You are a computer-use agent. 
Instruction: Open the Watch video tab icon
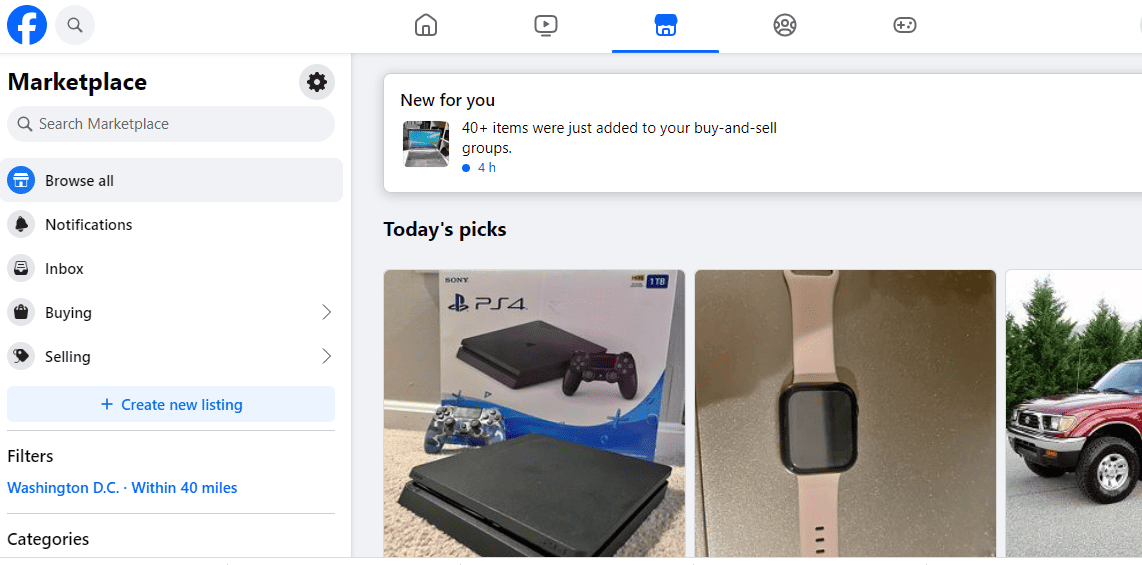coord(546,25)
